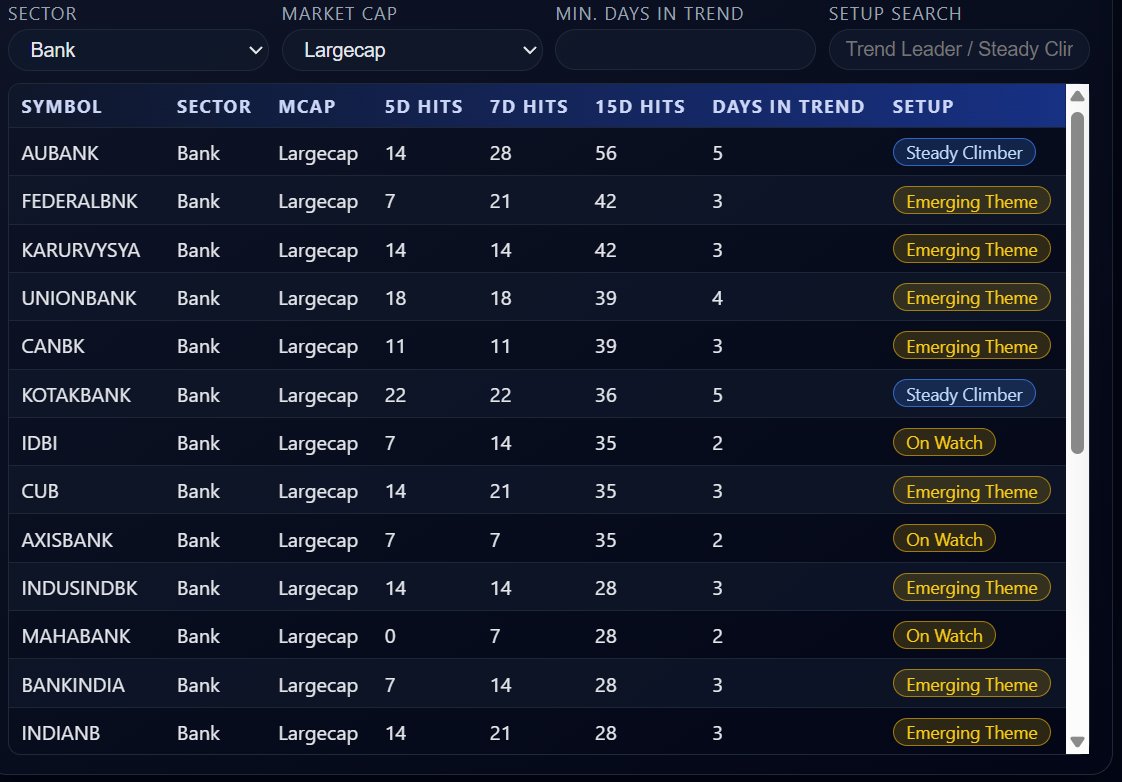Select the UNIONBANK symbol
The height and width of the screenshot is (782, 1122).
[x=79, y=298]
